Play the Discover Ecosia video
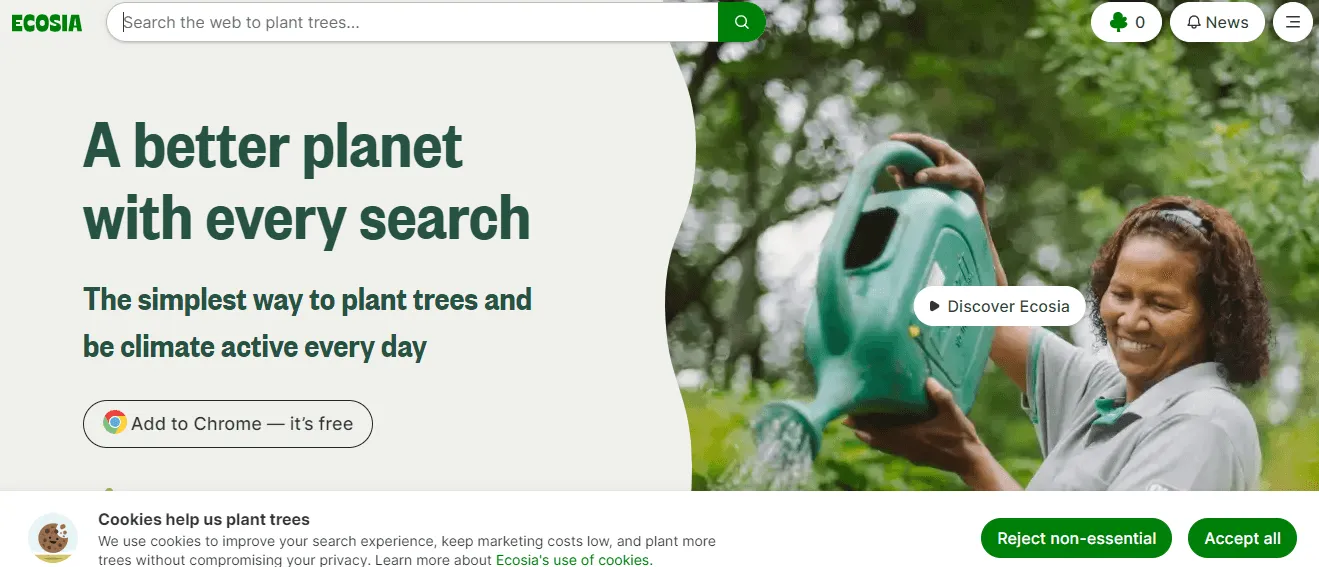This screenshot has height=567, width=1319. pos(999,306)
